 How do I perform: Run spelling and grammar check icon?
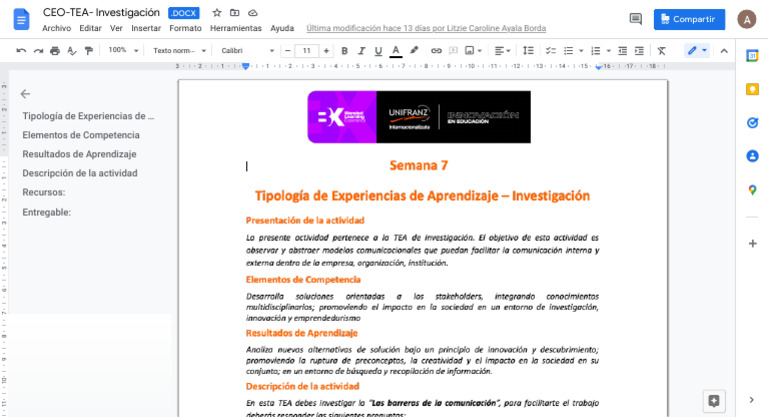pos(72,50)
